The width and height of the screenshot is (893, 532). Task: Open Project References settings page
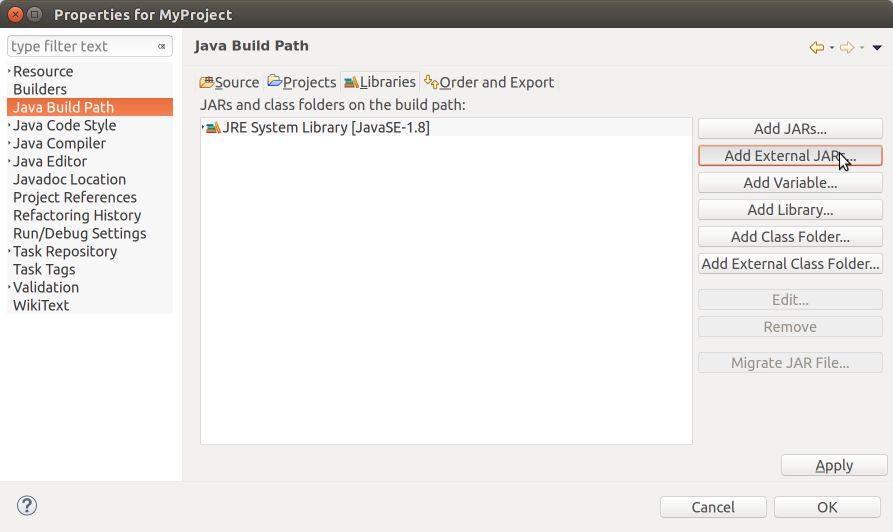(x=75, y=197)
